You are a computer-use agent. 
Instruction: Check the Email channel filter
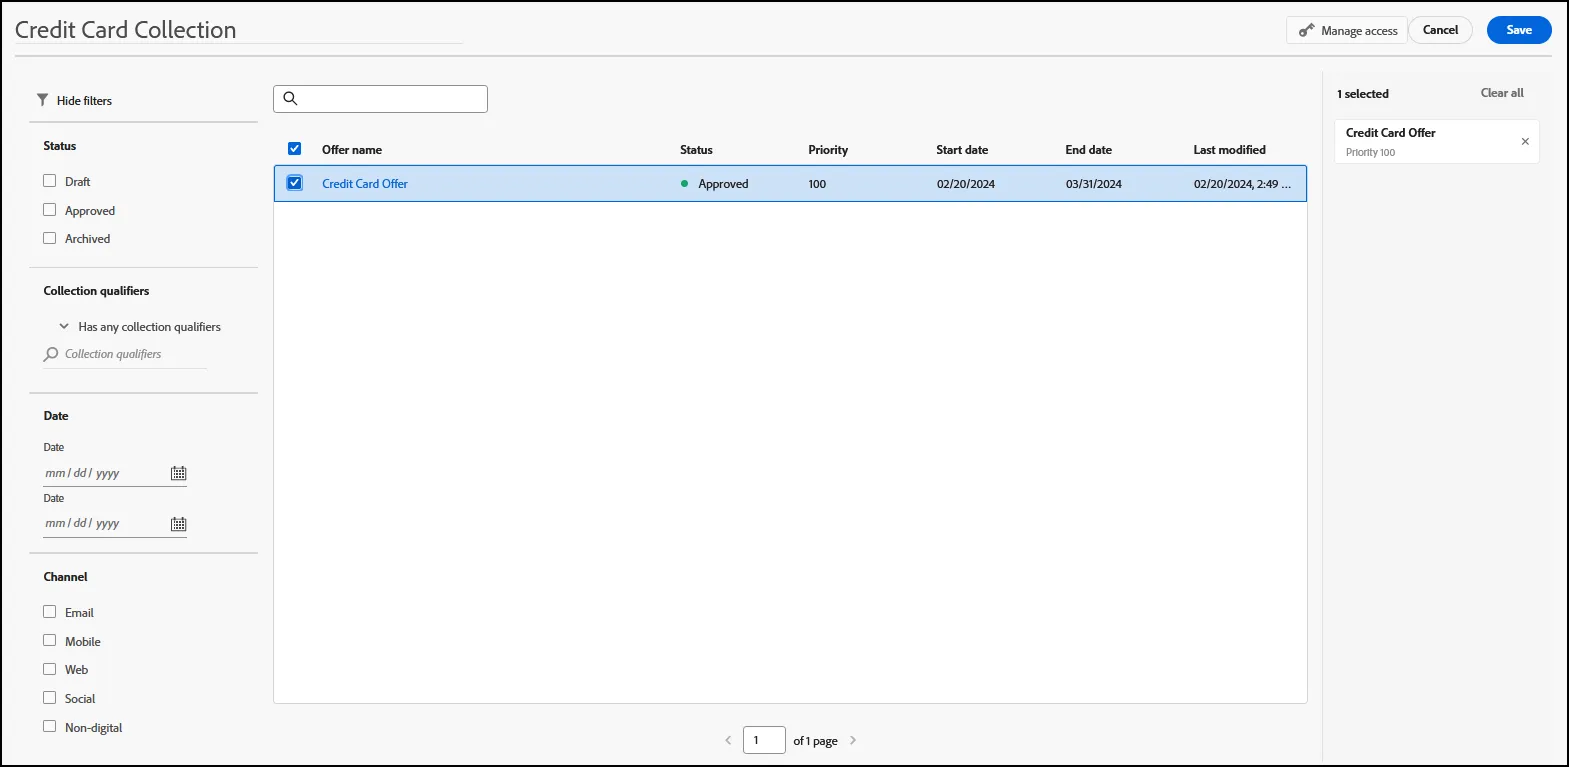tap(49, 612)
